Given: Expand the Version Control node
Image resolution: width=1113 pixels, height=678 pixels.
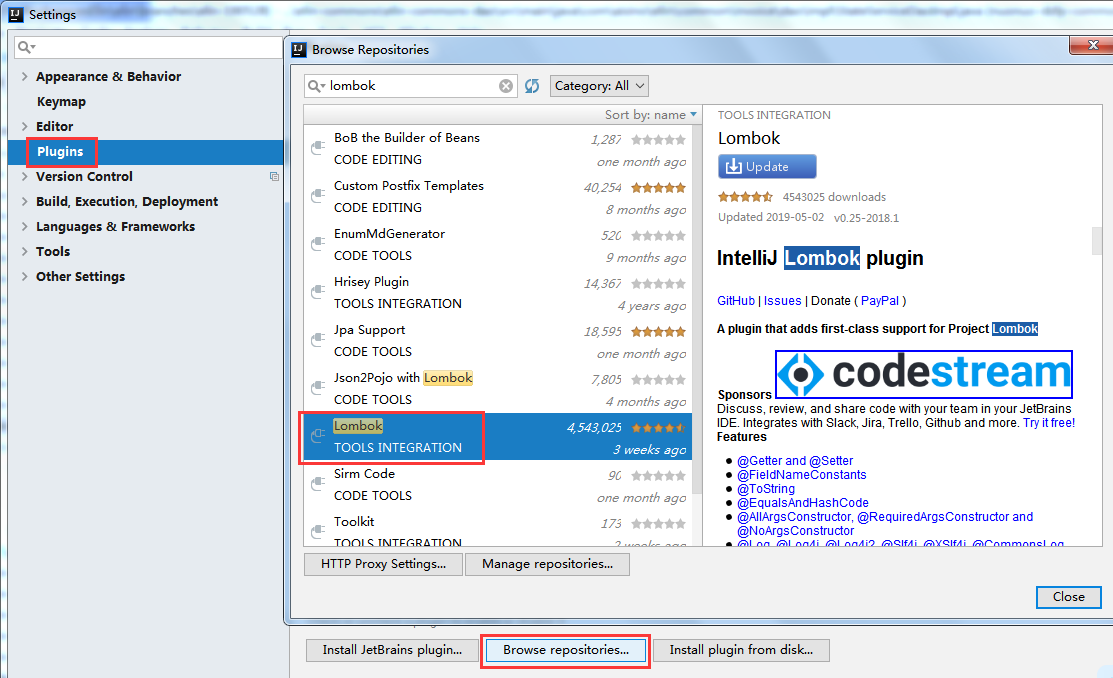Looking at the screenshot, I should (x=25, y=177).
